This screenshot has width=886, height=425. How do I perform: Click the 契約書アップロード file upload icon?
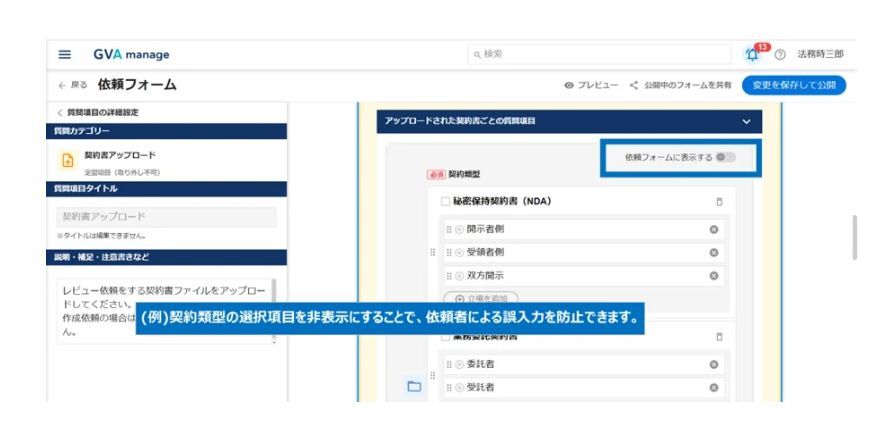[x=68, y=161]
